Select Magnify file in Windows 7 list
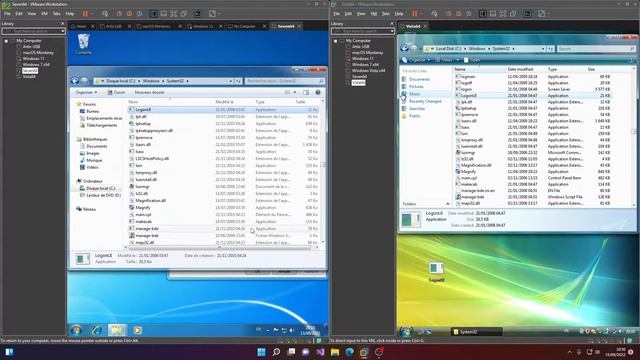This screenshot has height=360, width=640. click(143, 207)
